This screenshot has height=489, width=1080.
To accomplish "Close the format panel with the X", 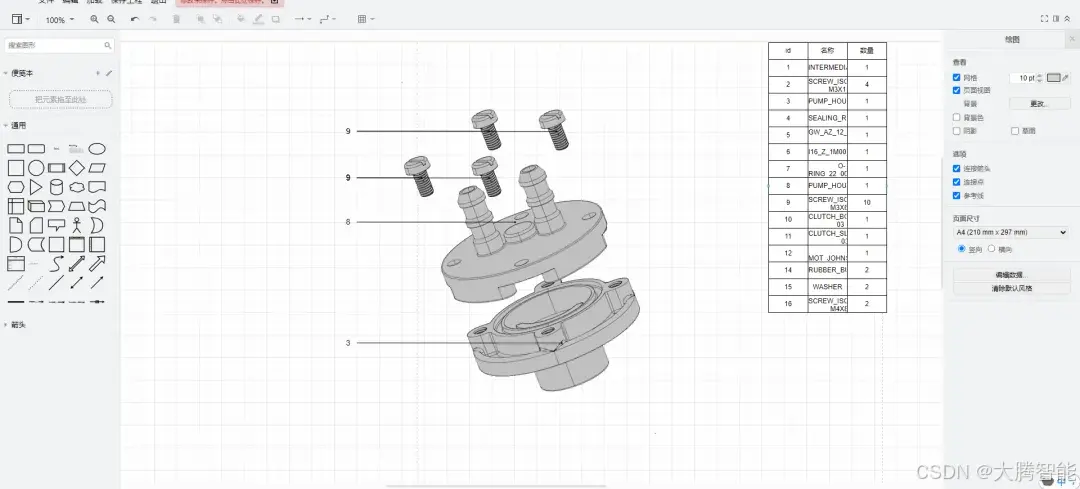I will (x=1071, y=40).
